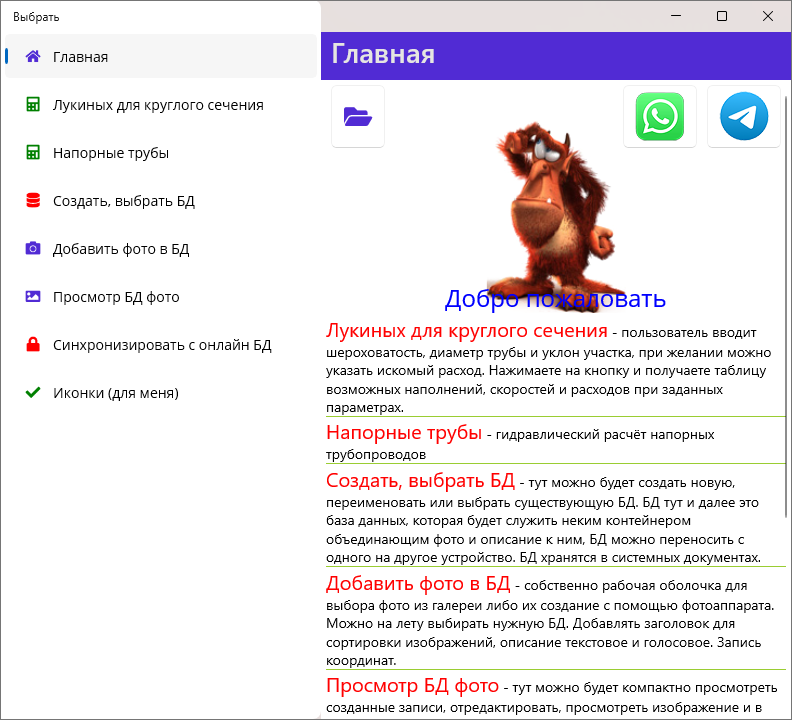Click the camera icon for Добавить фото в БД
792x720 pixels.
click(33, 249)
